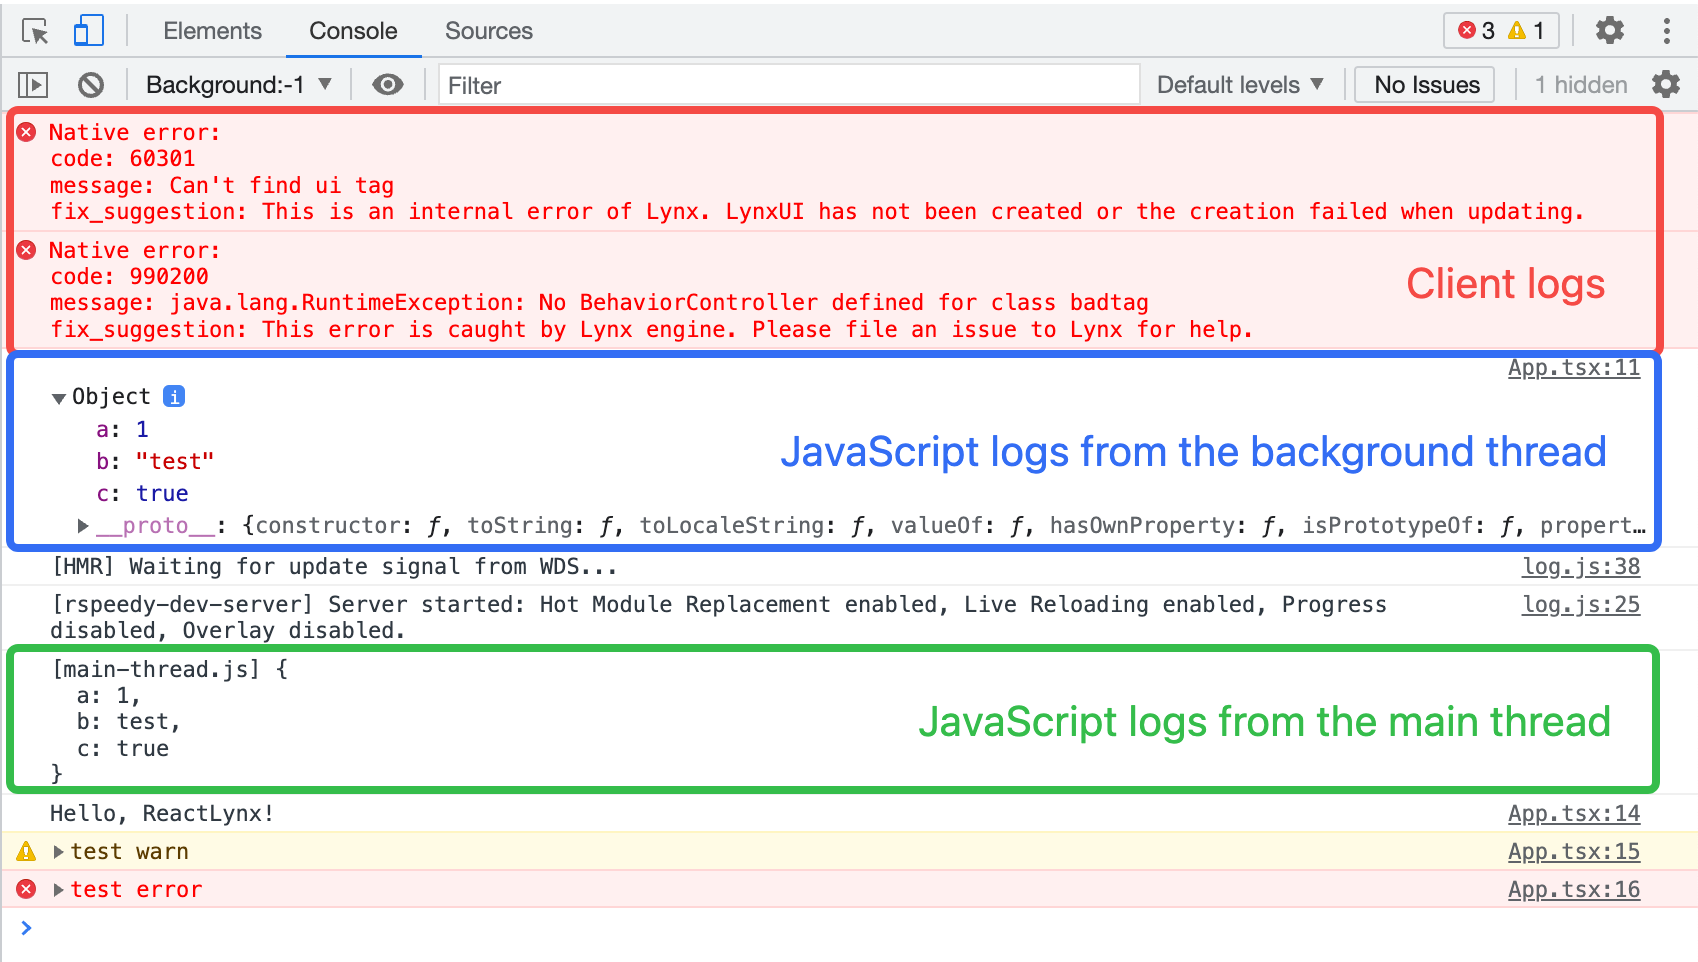Click the "message: Can't find ui tag" line

[222, 185]
